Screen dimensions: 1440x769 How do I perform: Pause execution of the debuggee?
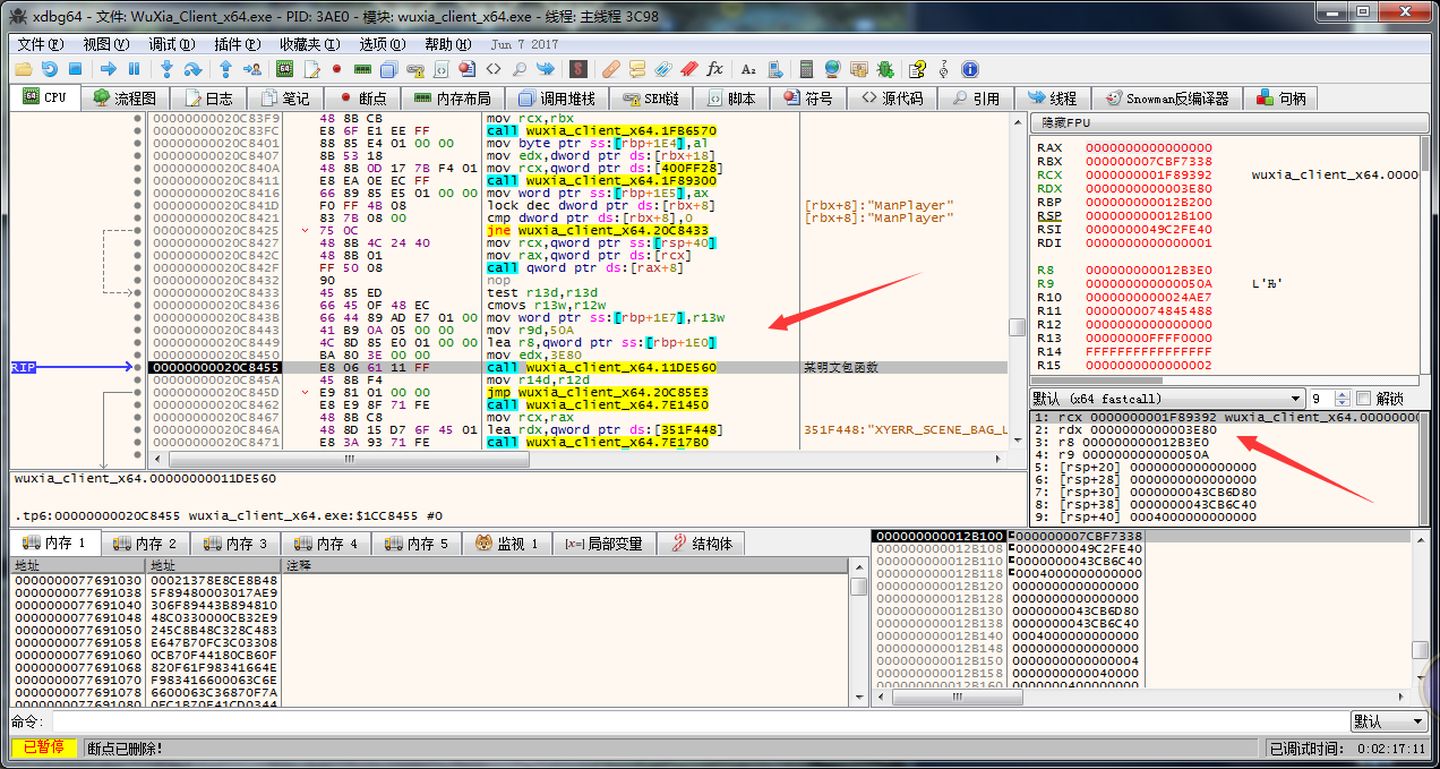click(134, 69)
